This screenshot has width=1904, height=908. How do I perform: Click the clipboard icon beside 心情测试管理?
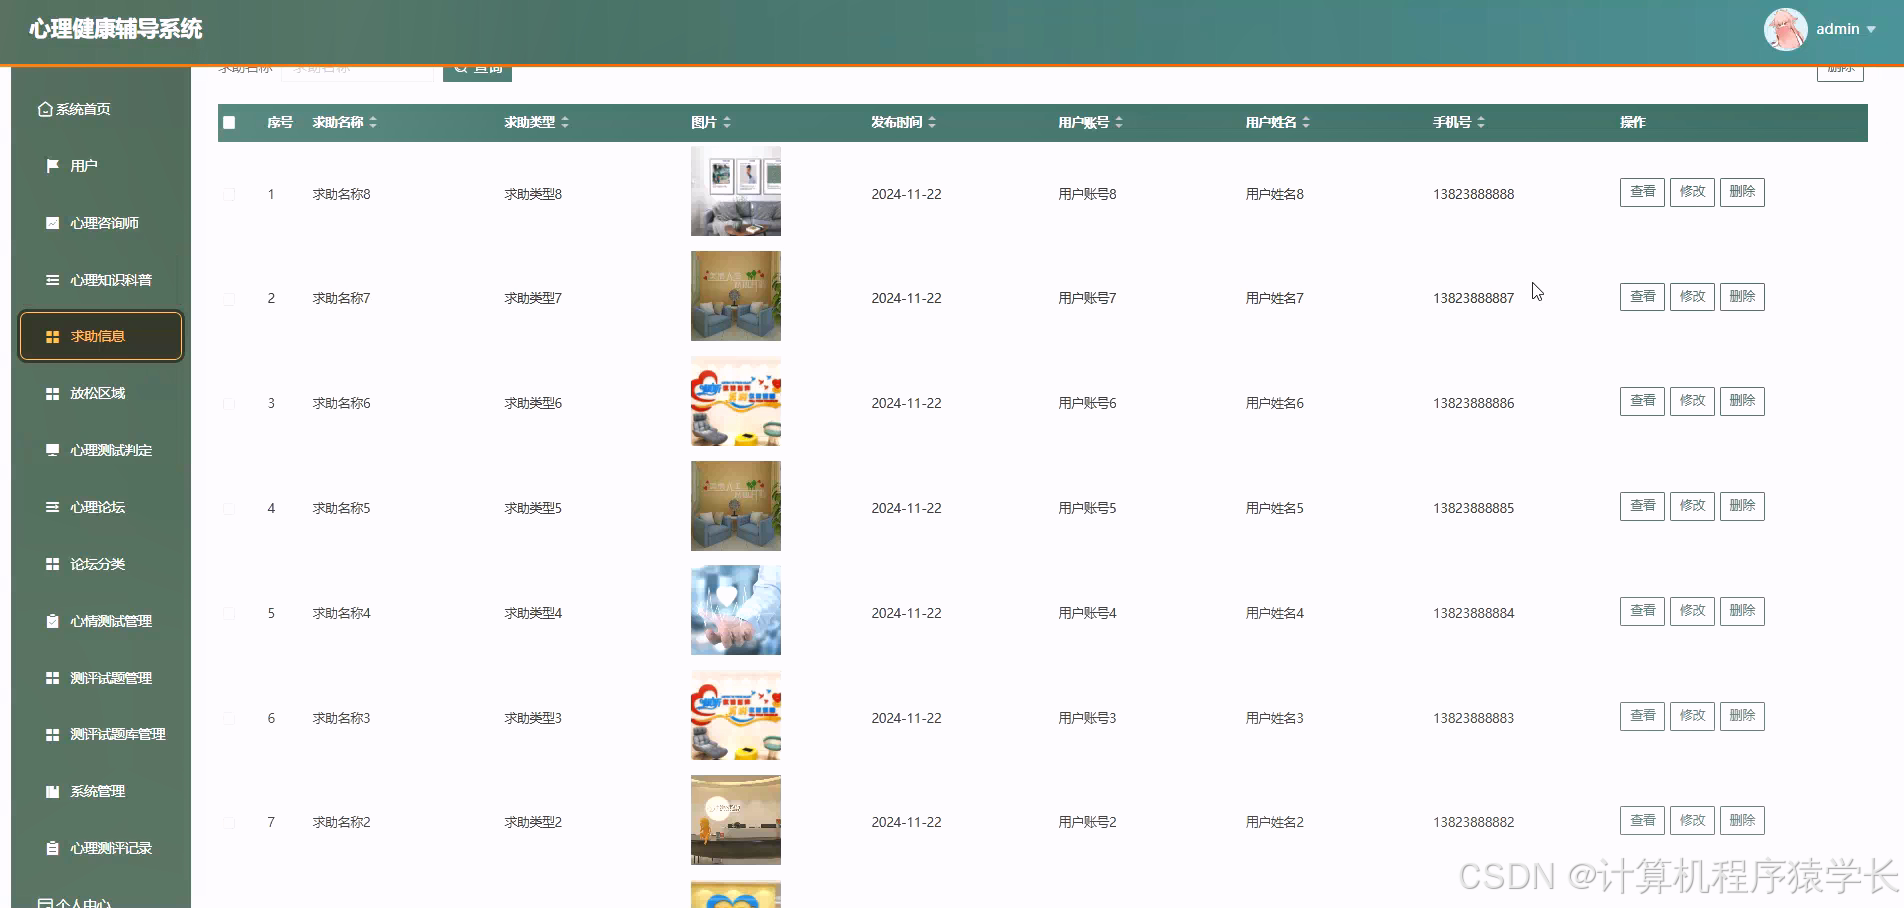(x=52, y=621)
